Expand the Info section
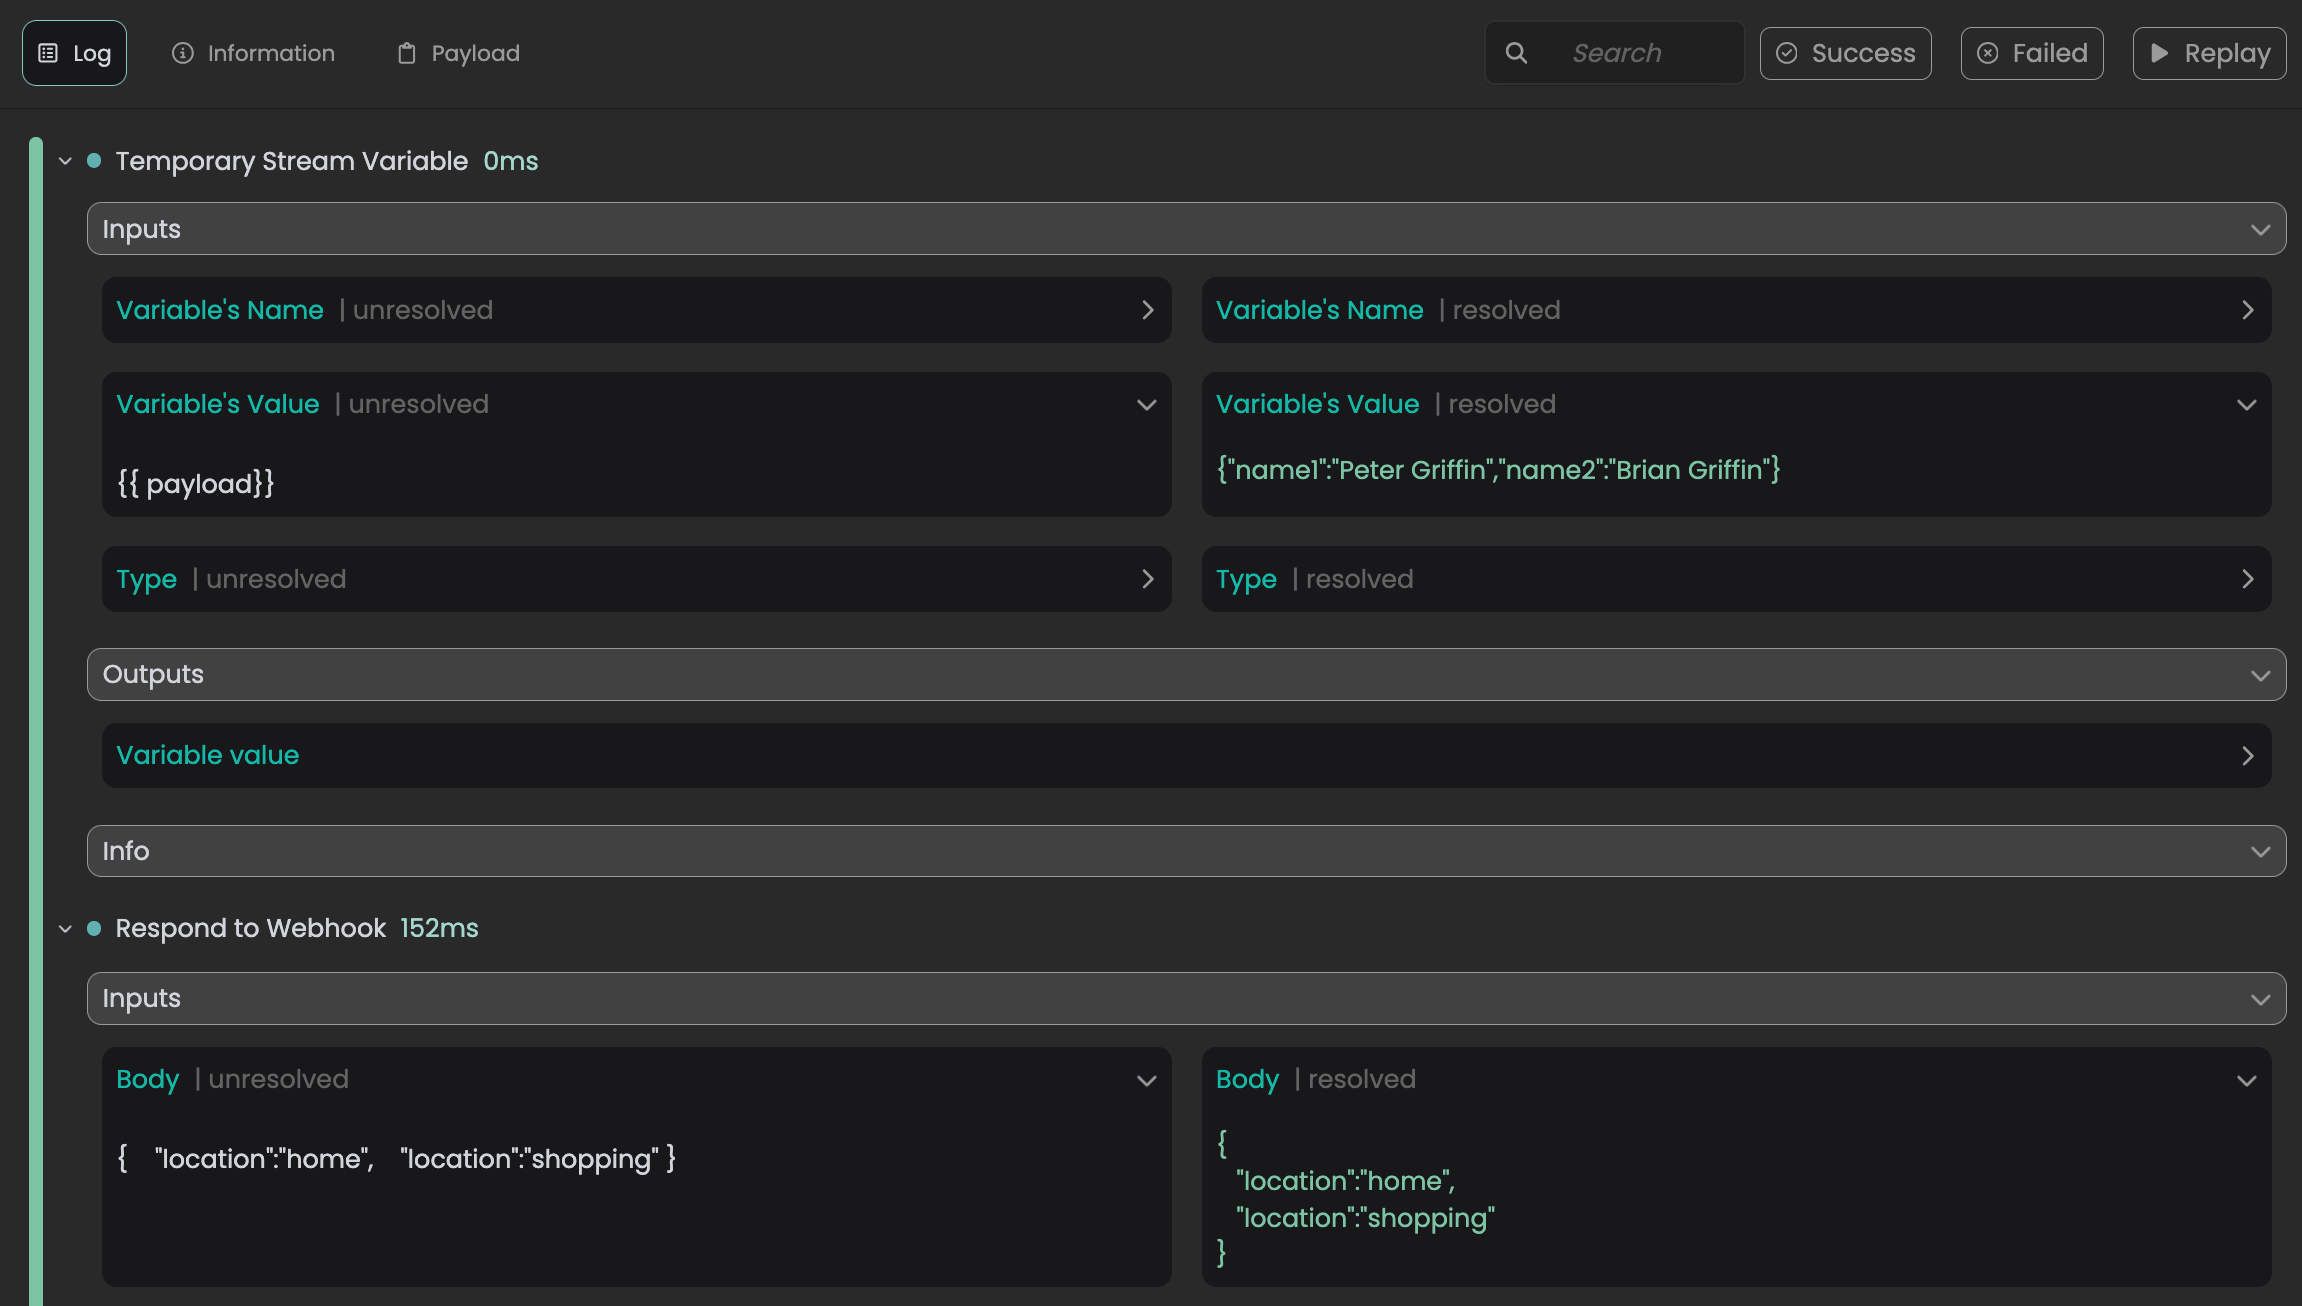Image resolution: width=2302 pixels, height=1306 pixels. (2259, 851)
